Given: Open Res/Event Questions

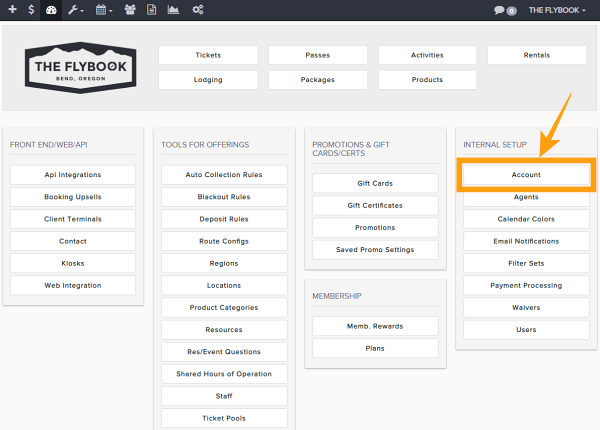Looking at the screenshot, I should pyautogui.click(x=224, y=352).
